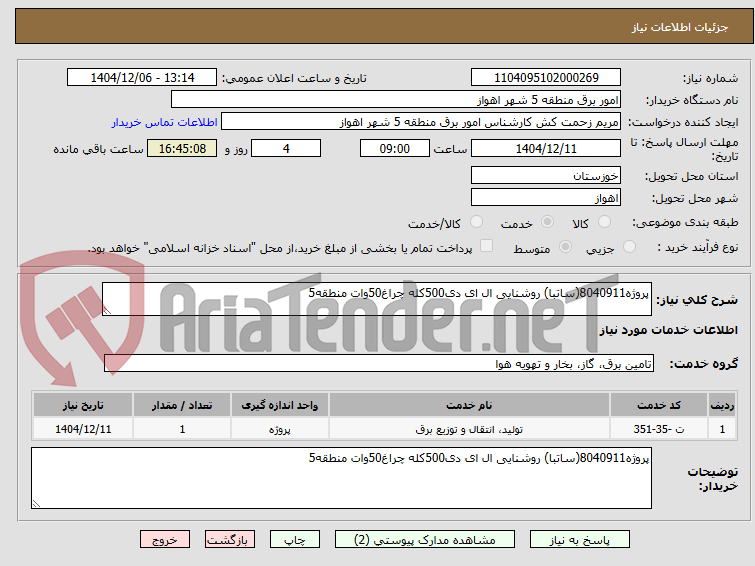
Task: Click the بازگشت back button
Action: click(230, 540)
